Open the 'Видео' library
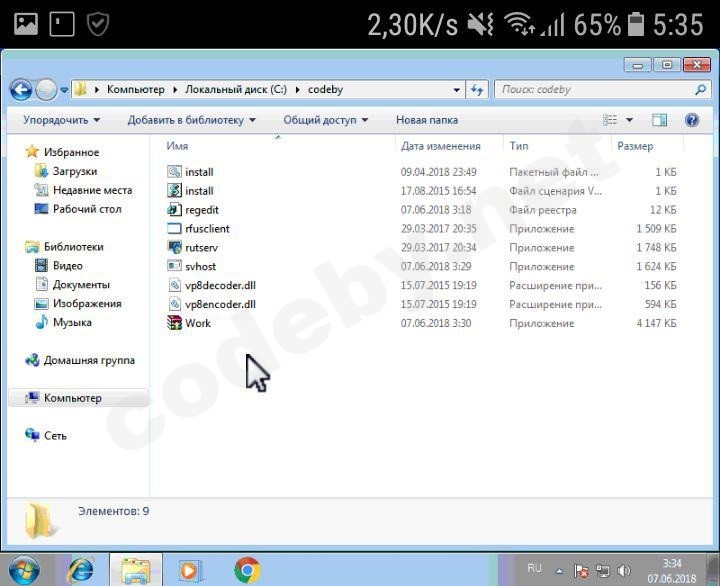 (59, 265)
